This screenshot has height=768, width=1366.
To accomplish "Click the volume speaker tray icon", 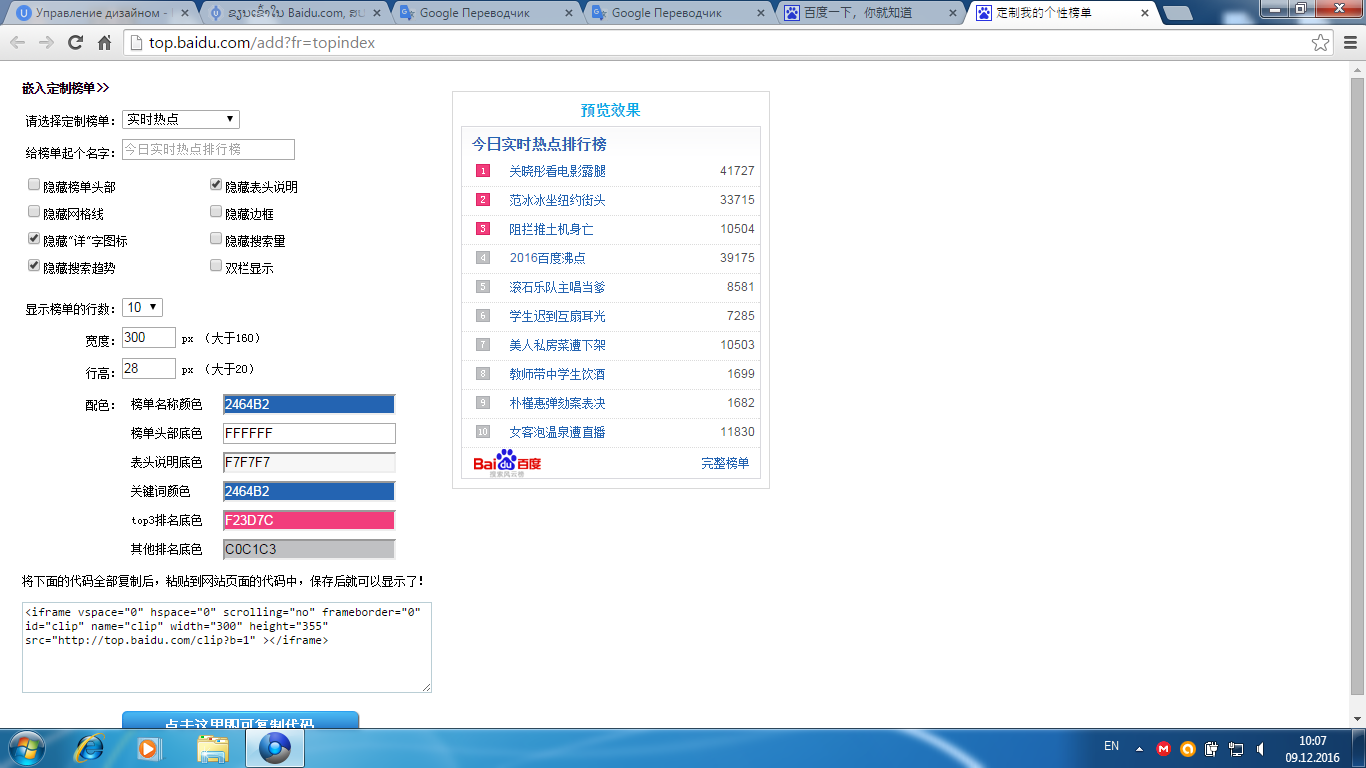I will 1261,748.
